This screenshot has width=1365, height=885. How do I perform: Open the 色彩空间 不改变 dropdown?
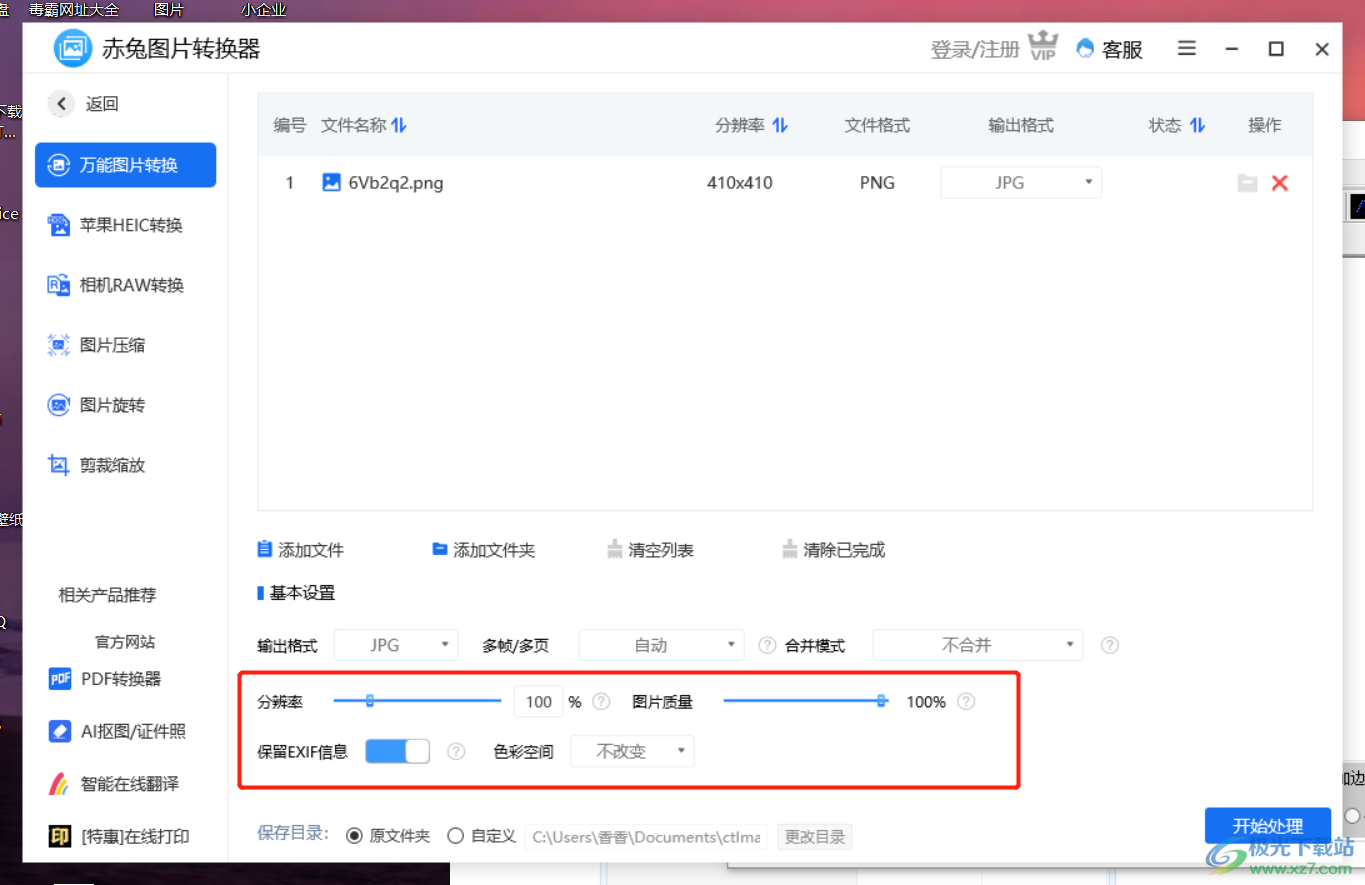(x=632, y=751)
